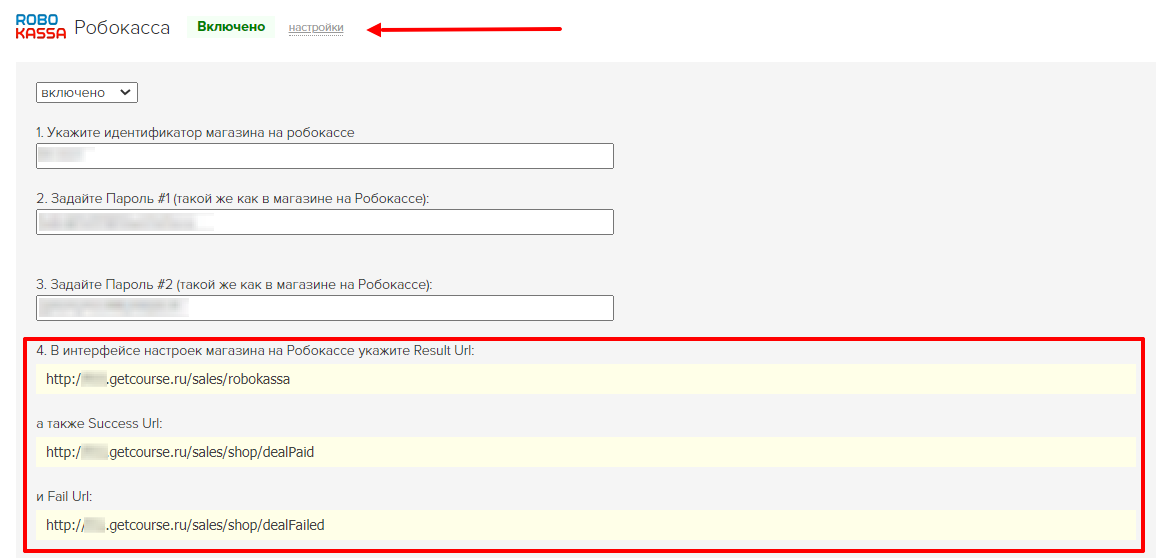This screenshot has width=1171, height=558.
Task: Focus the Robokassa shop identifier field
Action: tap(325, 156)
